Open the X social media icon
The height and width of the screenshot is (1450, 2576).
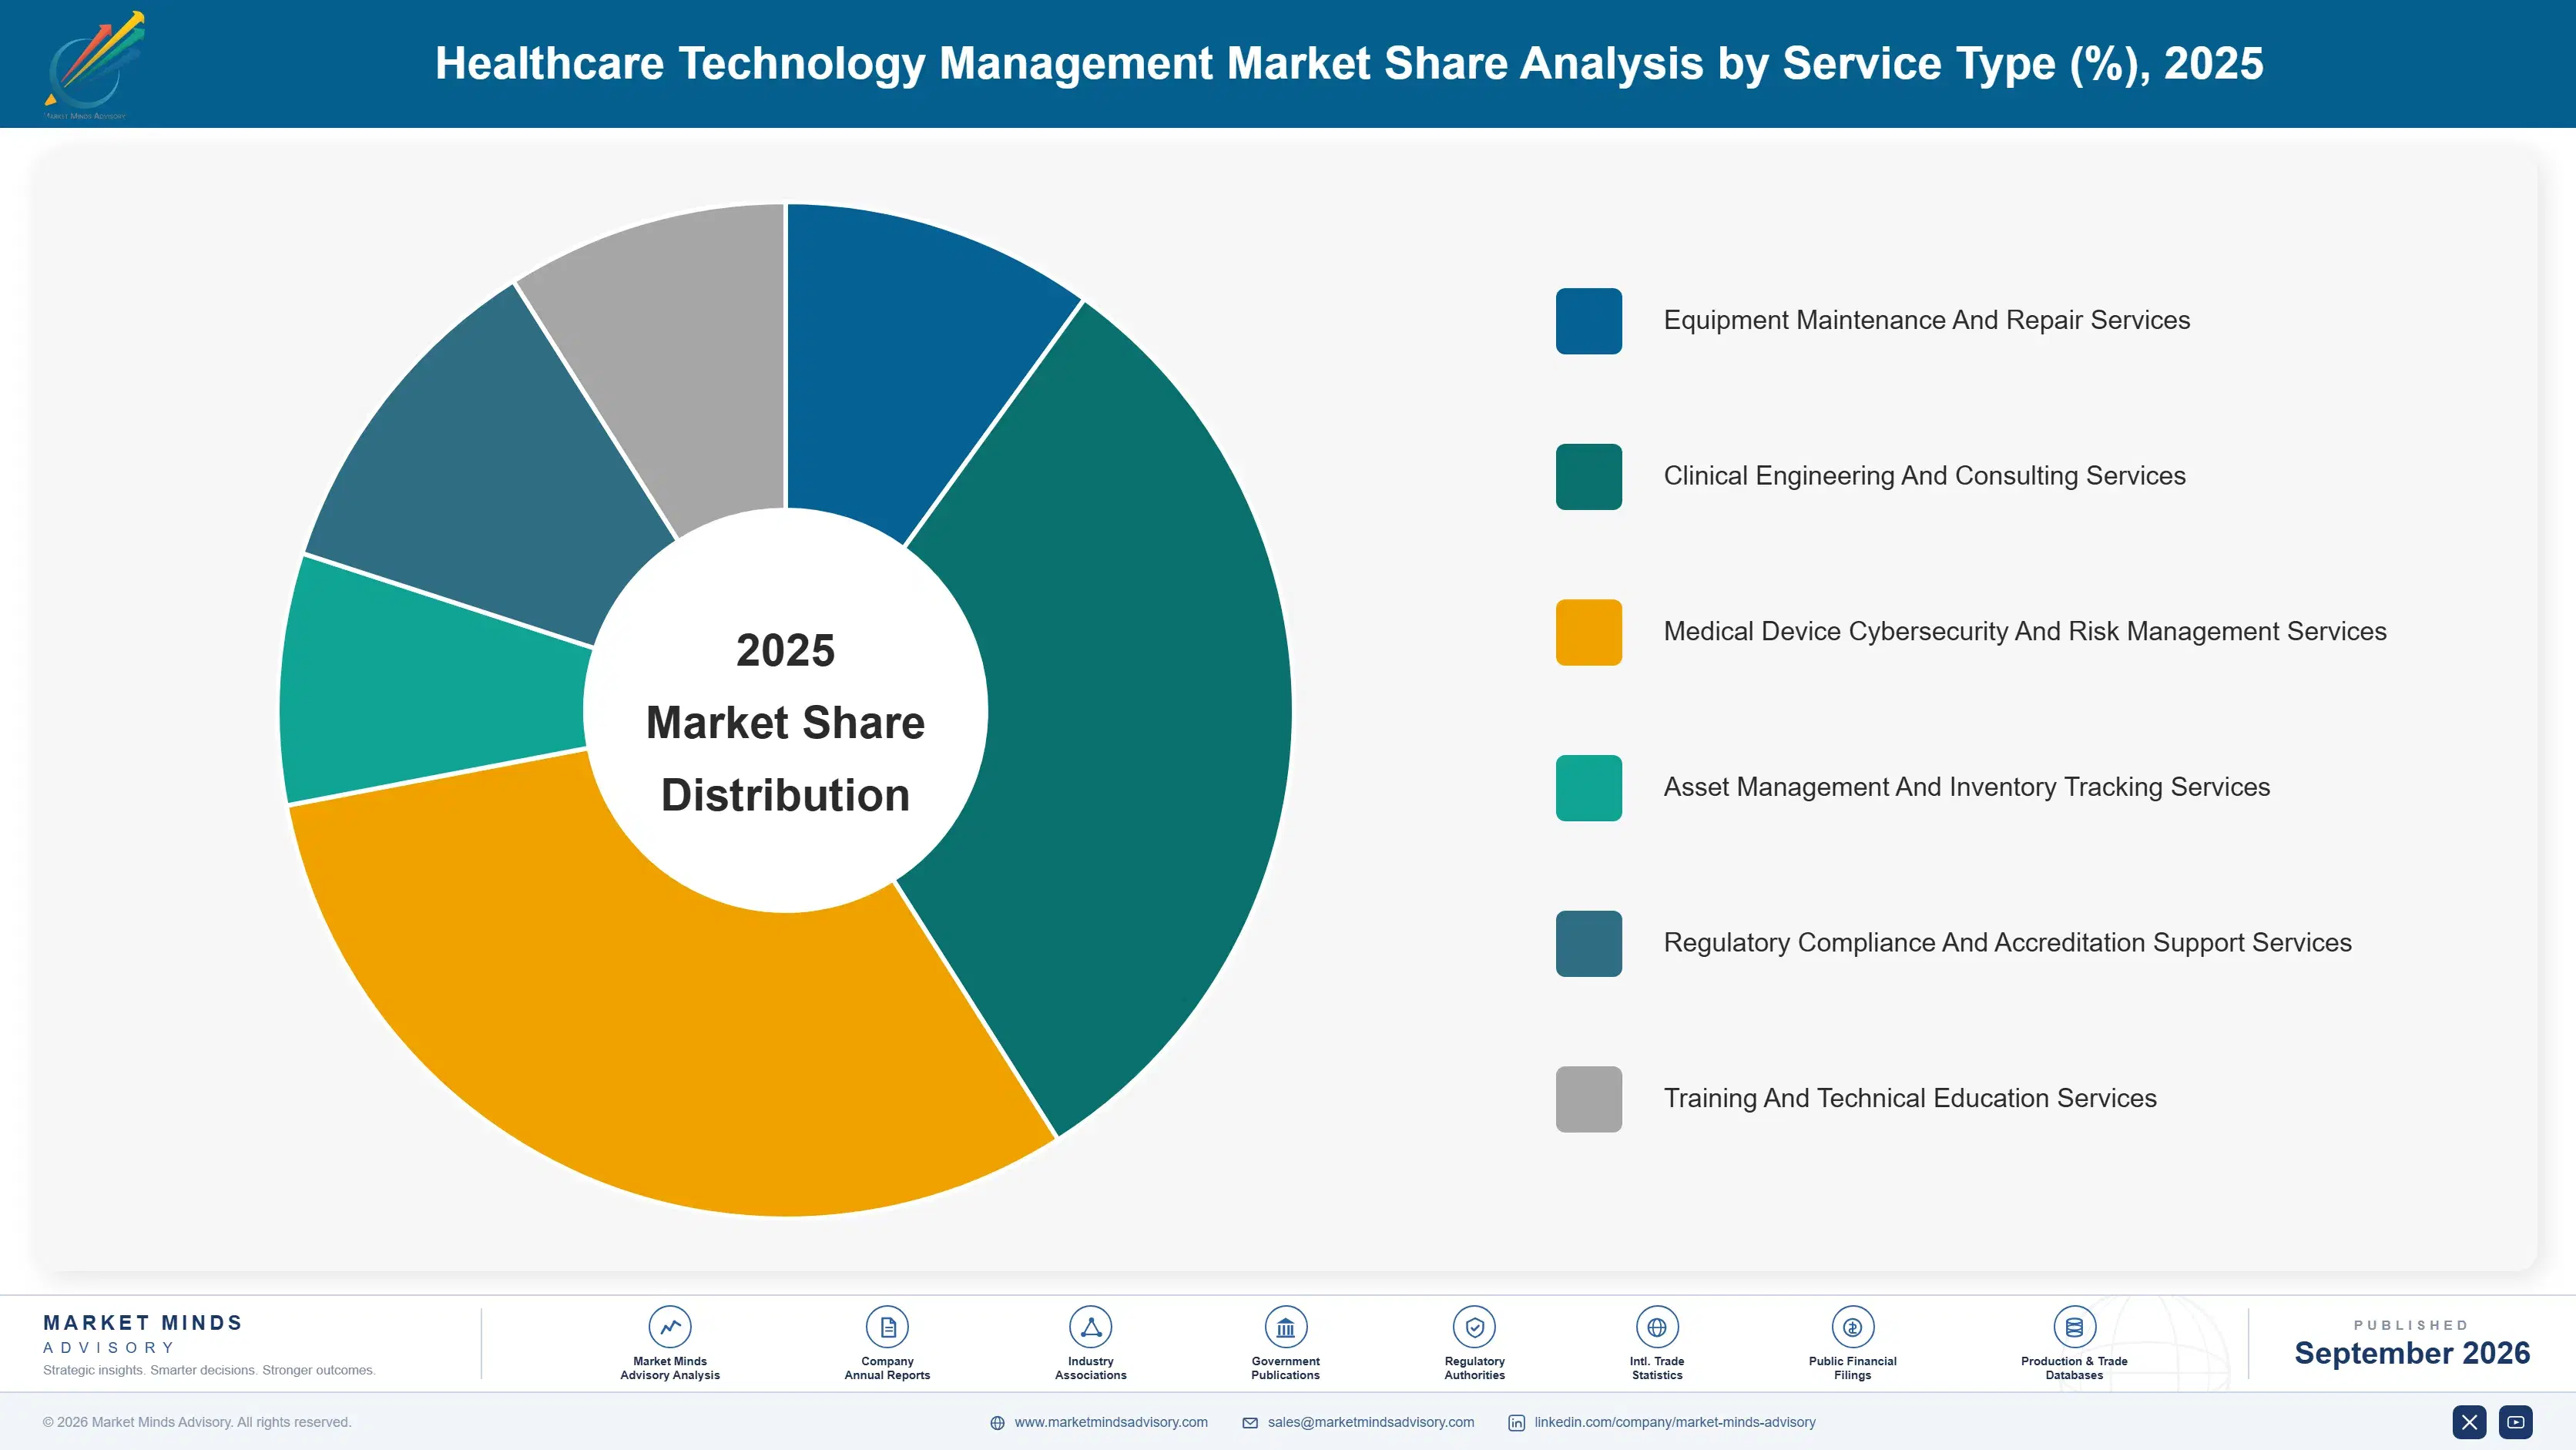[2469, 1422]
